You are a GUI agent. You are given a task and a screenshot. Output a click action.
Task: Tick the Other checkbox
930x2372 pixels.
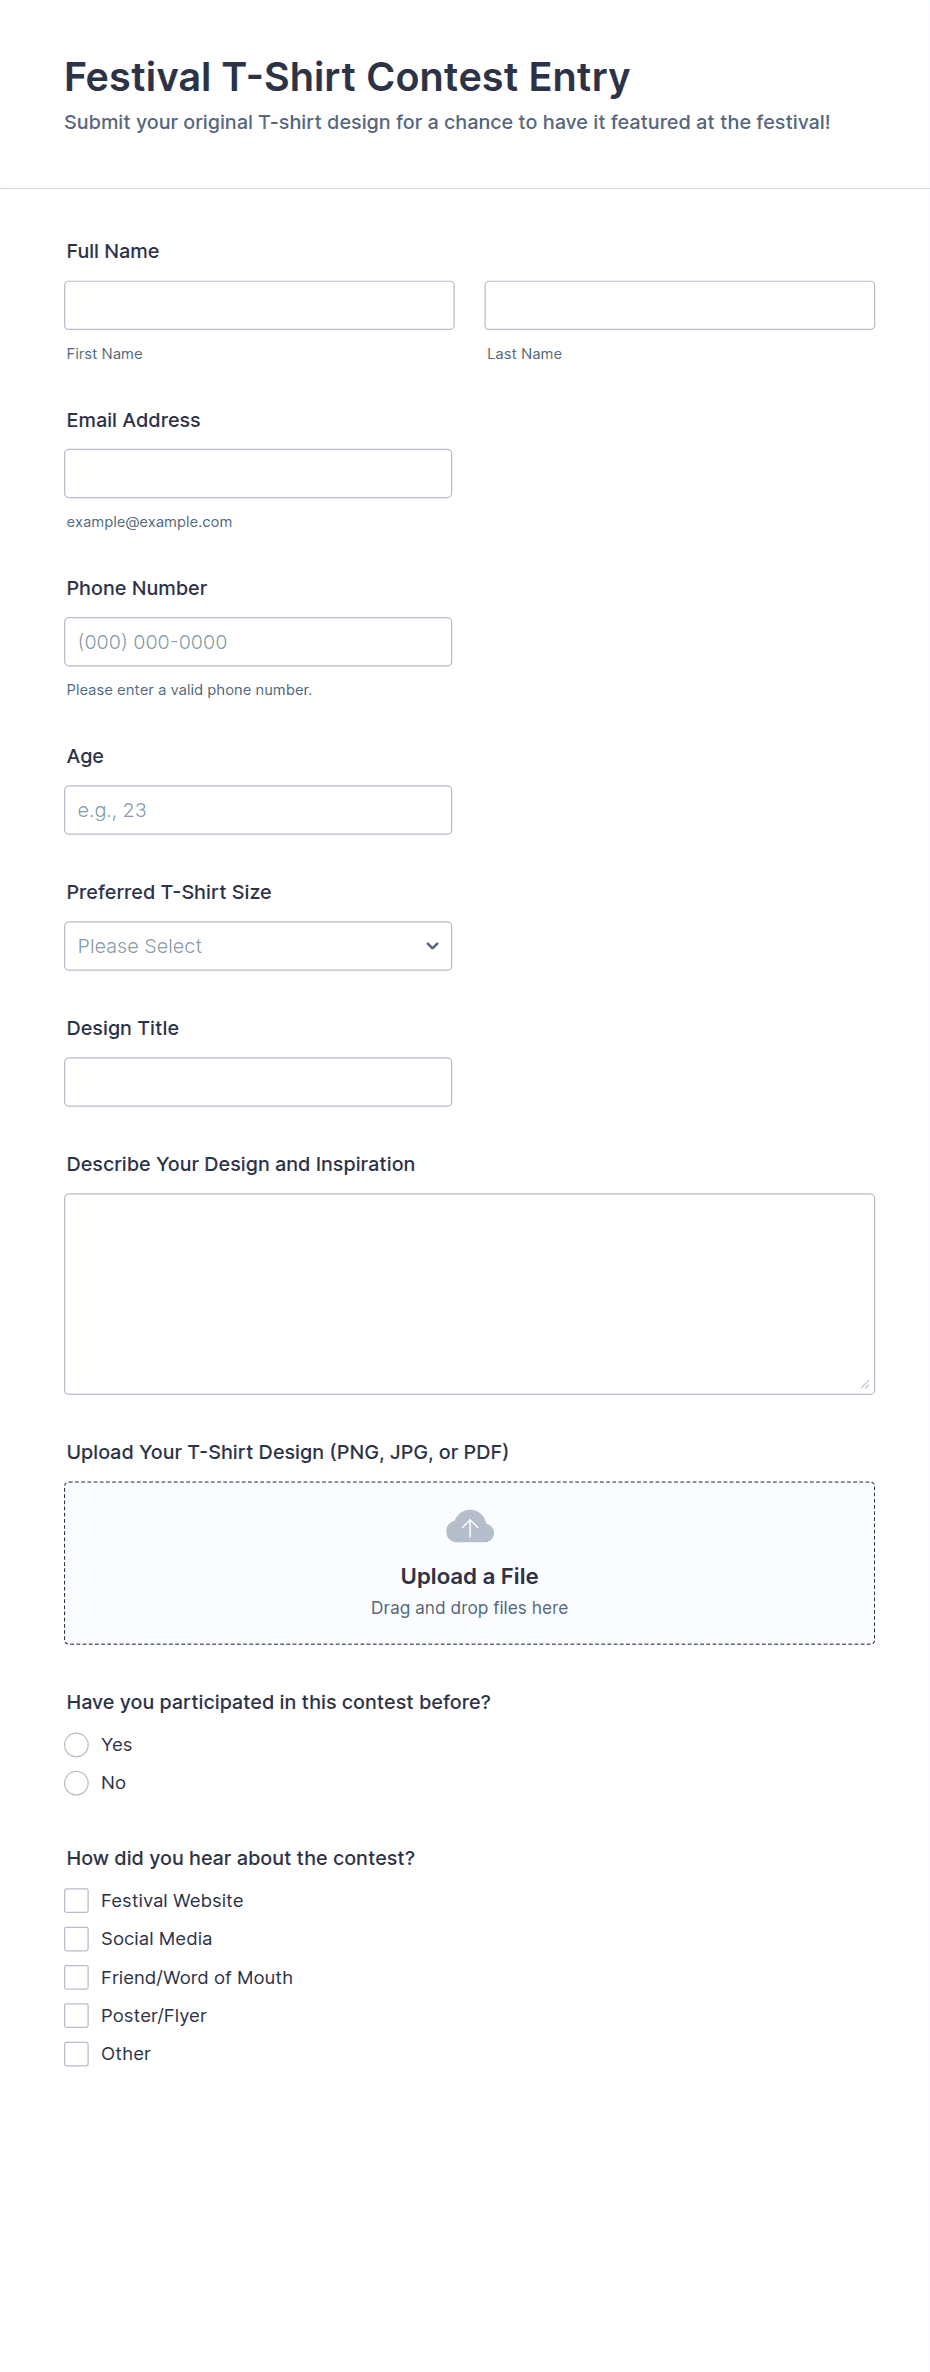click(x=77, y=2054)
